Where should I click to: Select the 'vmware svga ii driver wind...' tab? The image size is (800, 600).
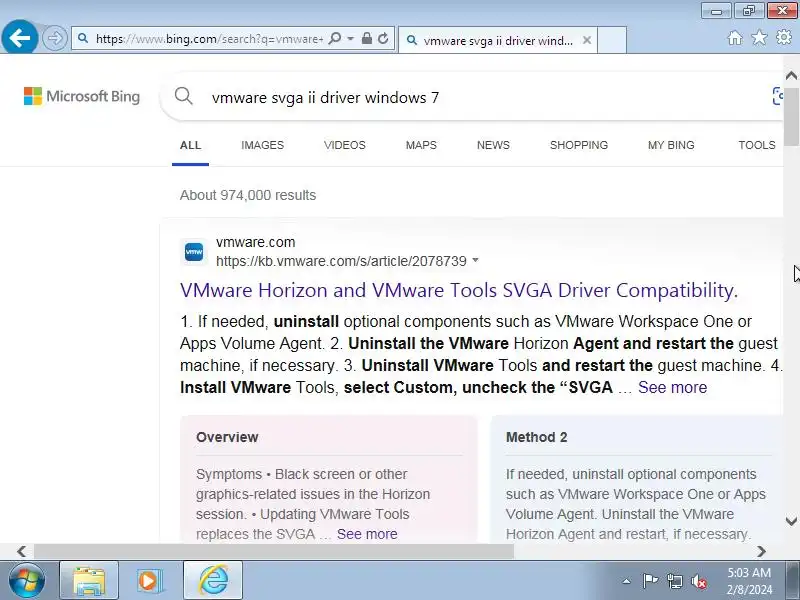pos(497,40)
